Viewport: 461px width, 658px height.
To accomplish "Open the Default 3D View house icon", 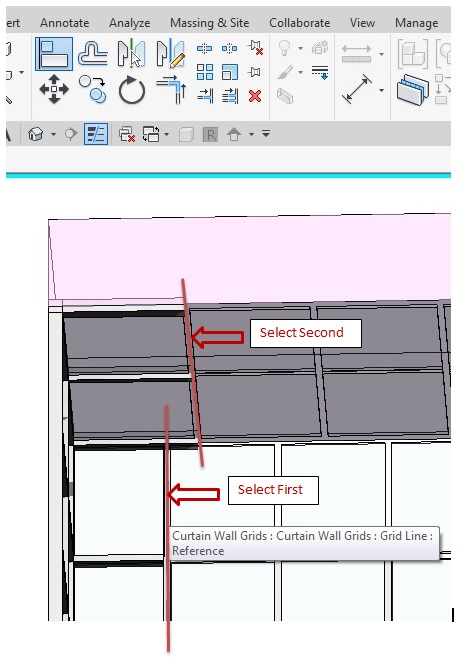I will 36,134.
